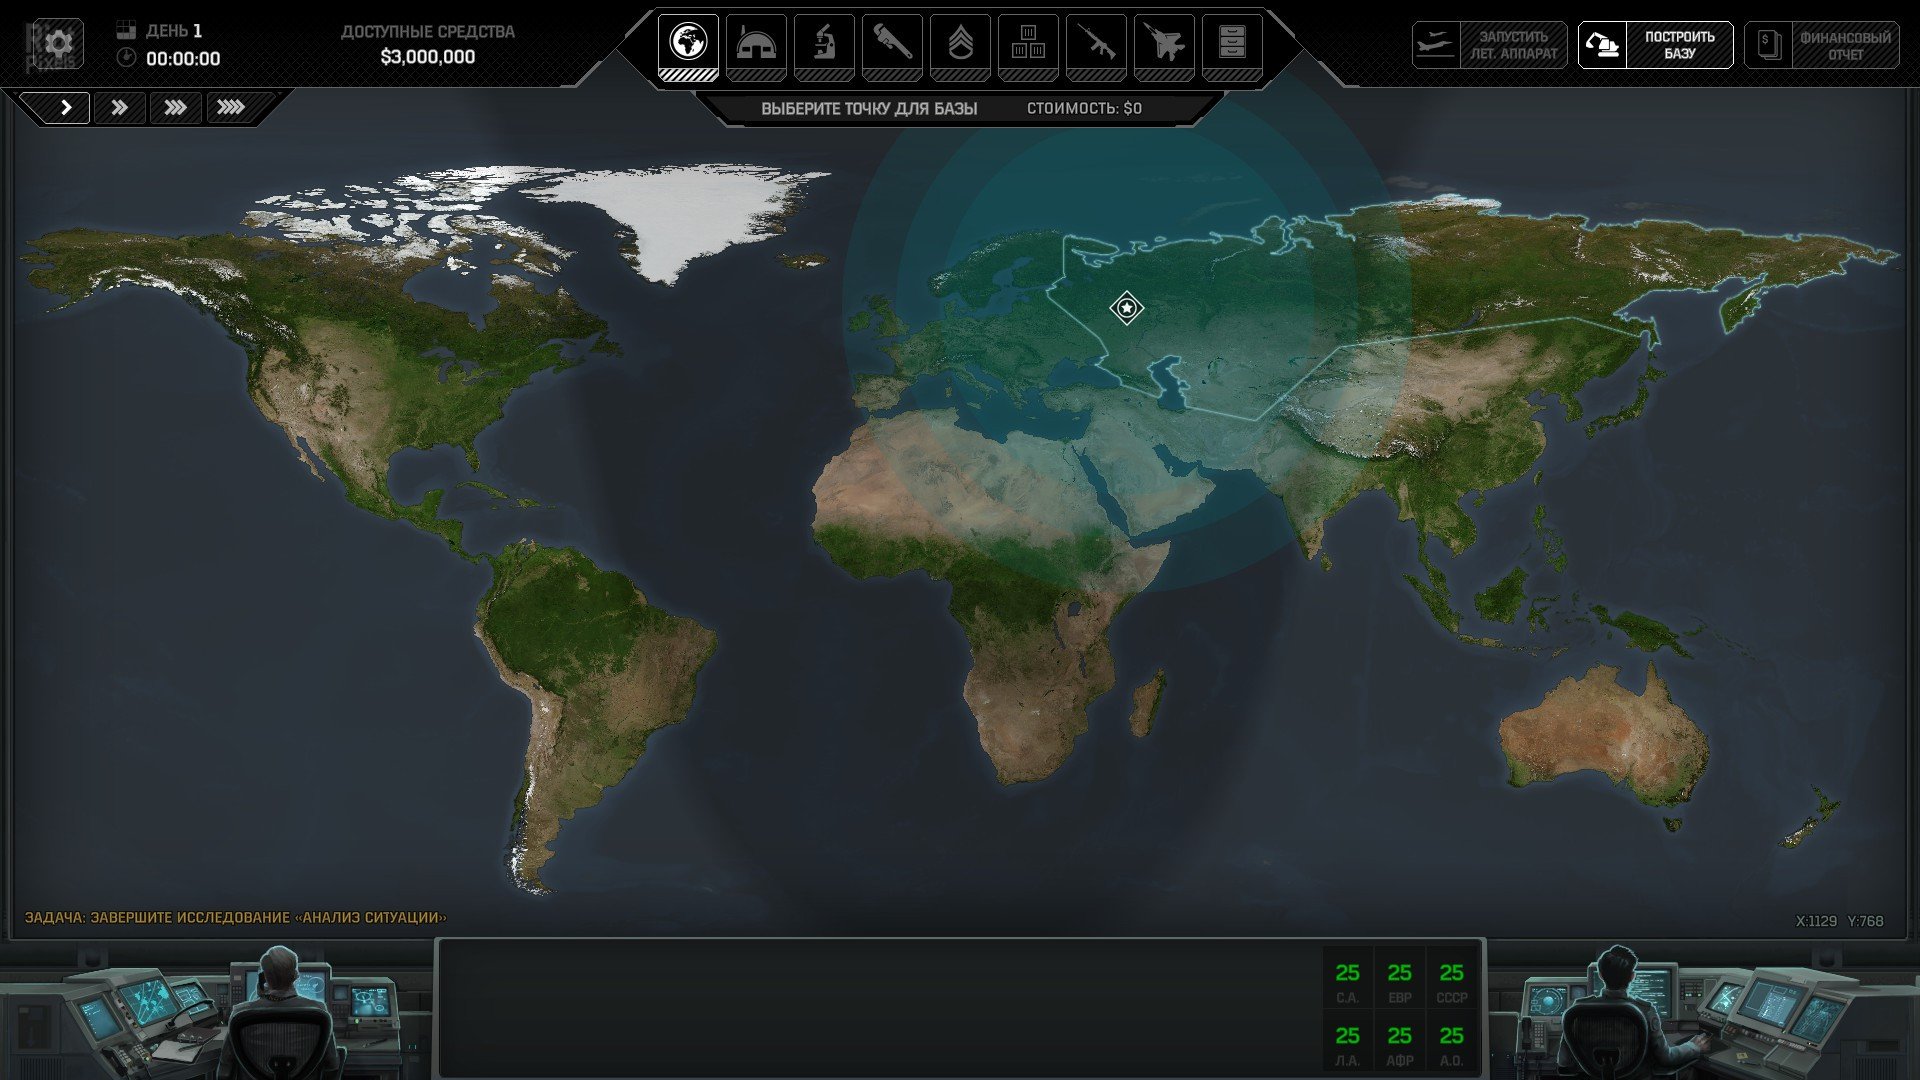Click the $3,000,000 available funds value
The image size is (1920, 1080).
[428, 57]
